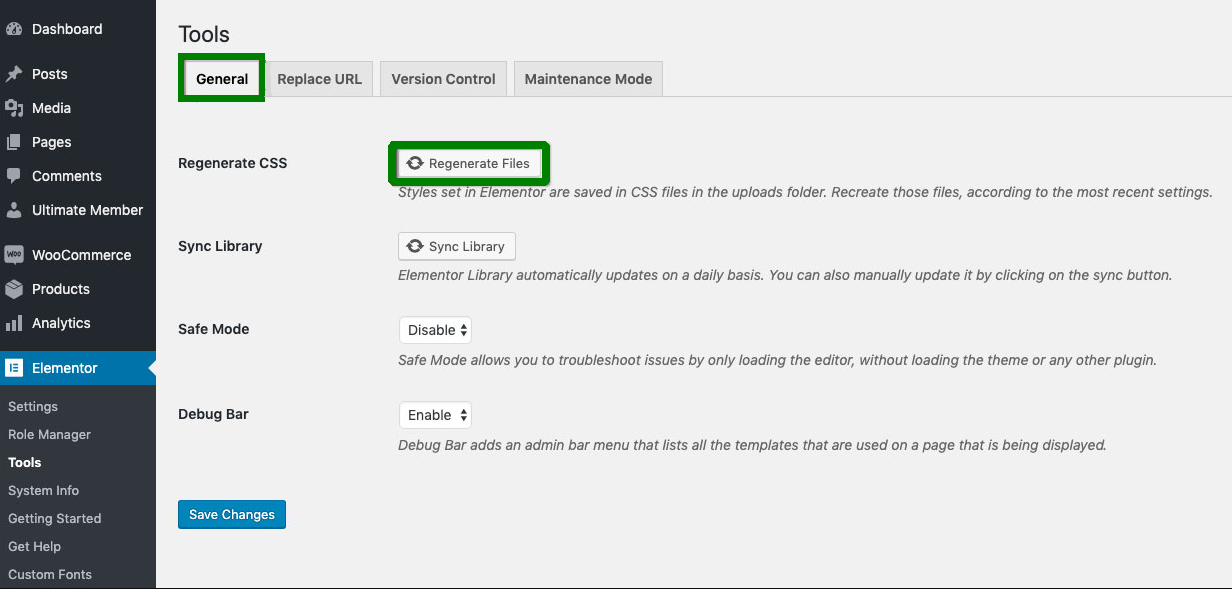The height and width of the screenshot is (589, 1232).
Task: Switch to the Replace URL tab
Action: tap(319, 79)
